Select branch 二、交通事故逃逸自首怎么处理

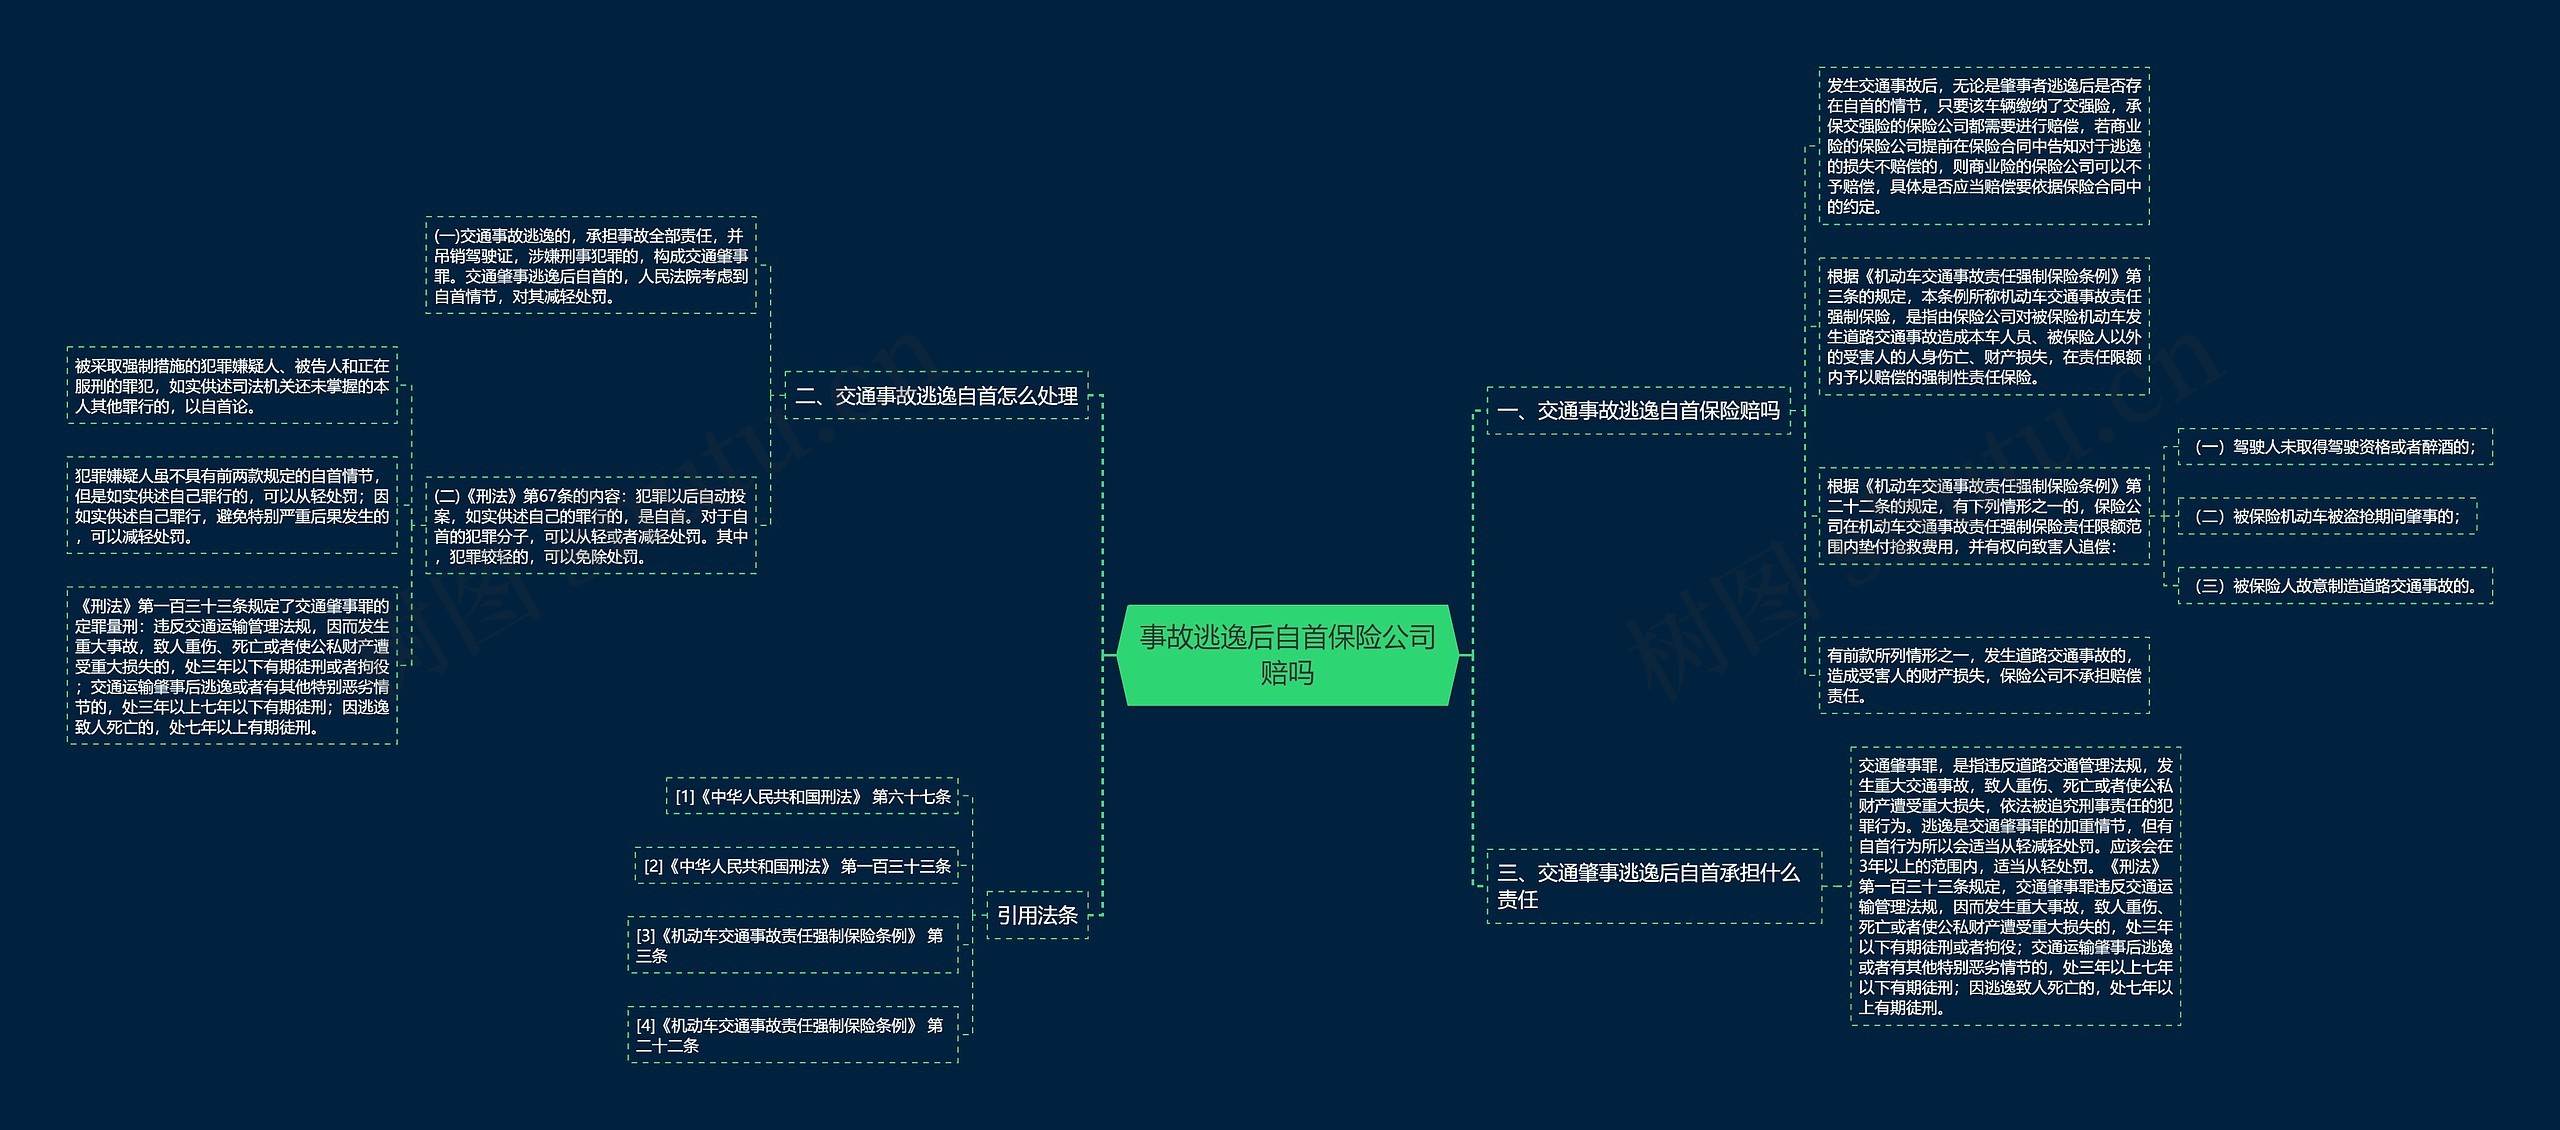[936, 396]
